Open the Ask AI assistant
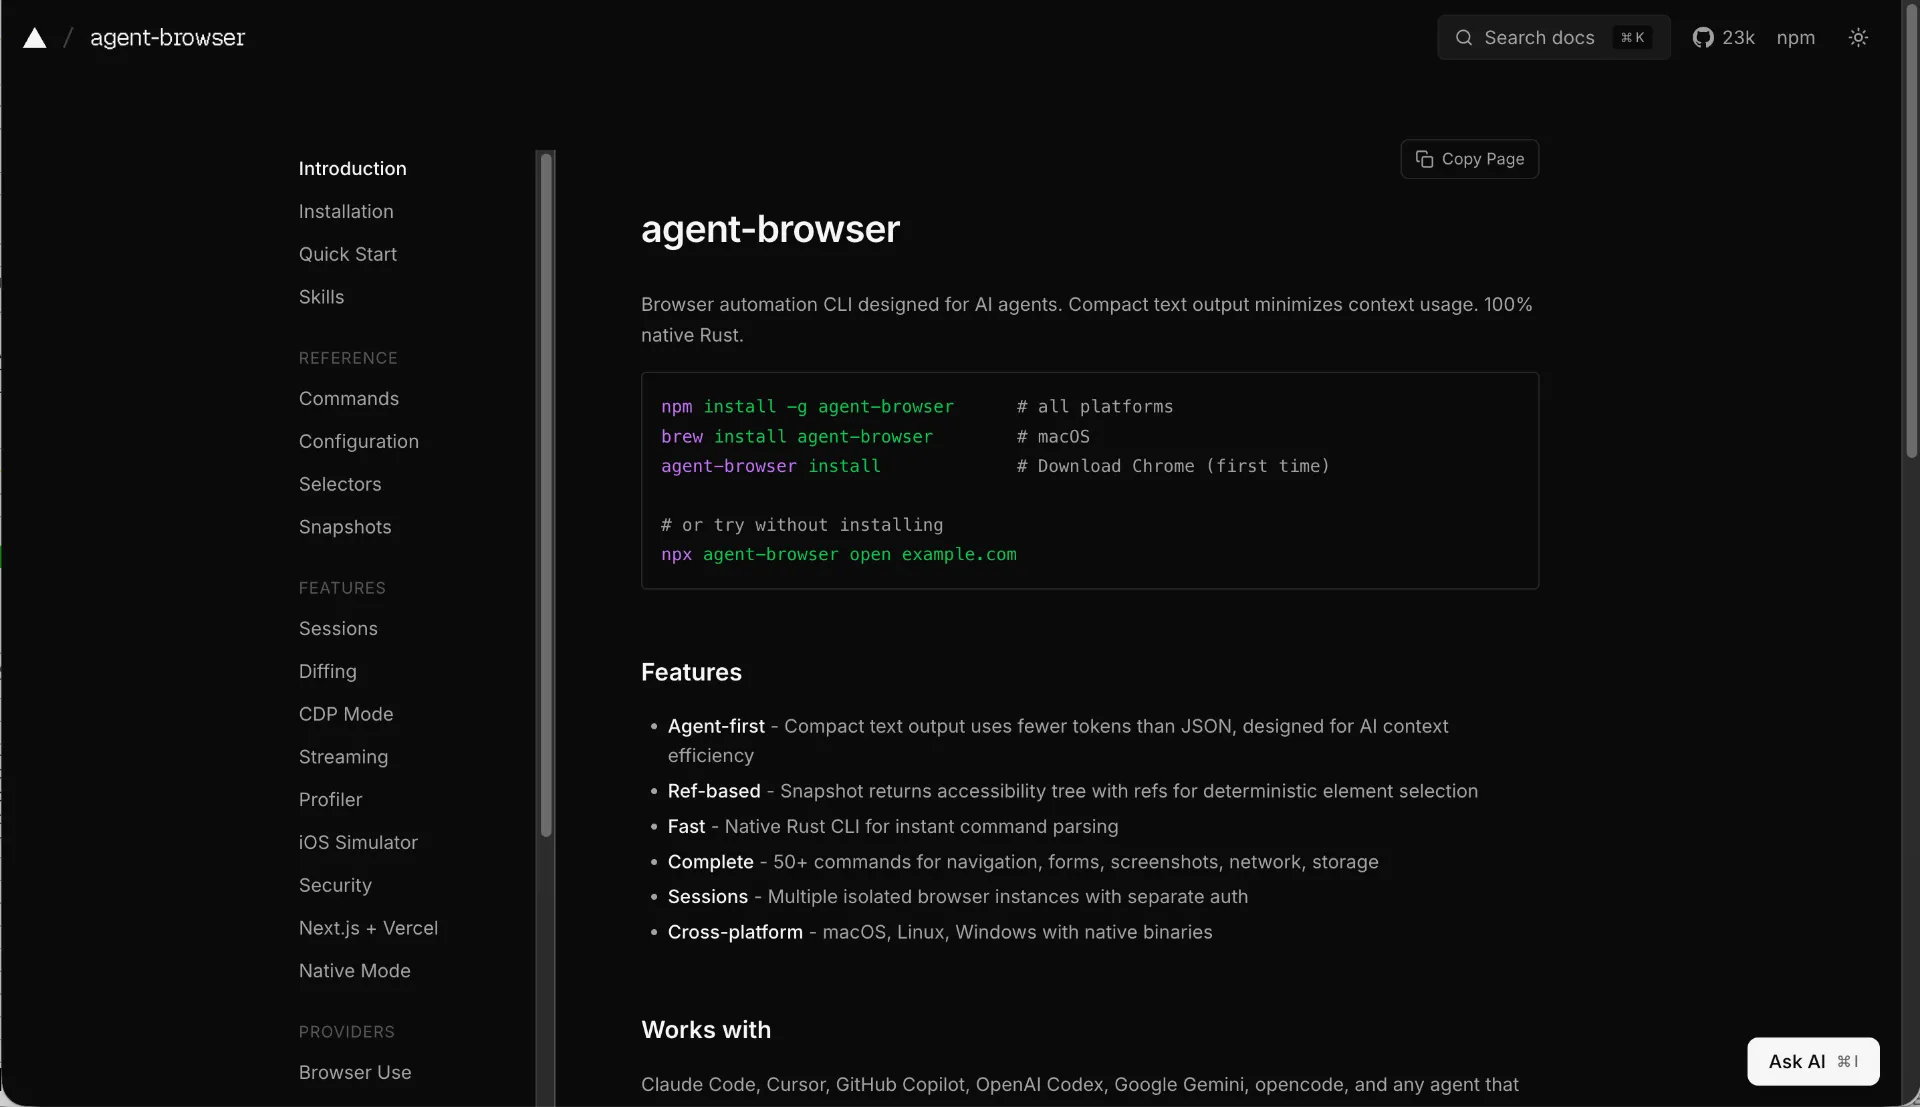 [1797, 1062]
